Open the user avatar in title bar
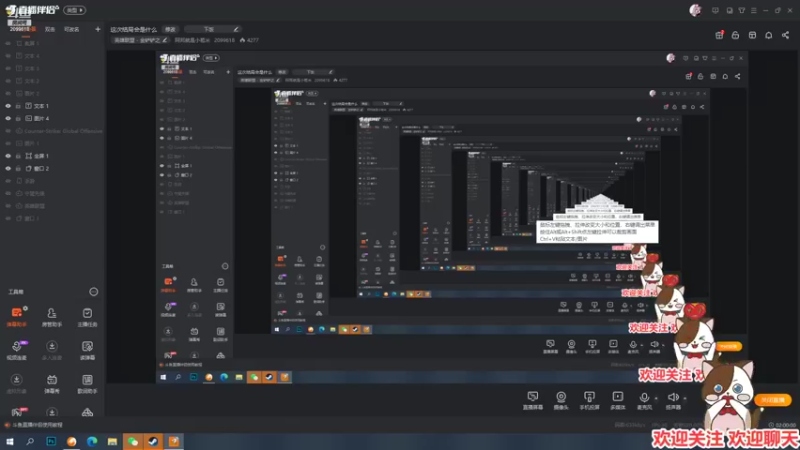800x450 pixels. tap(695, 10)
